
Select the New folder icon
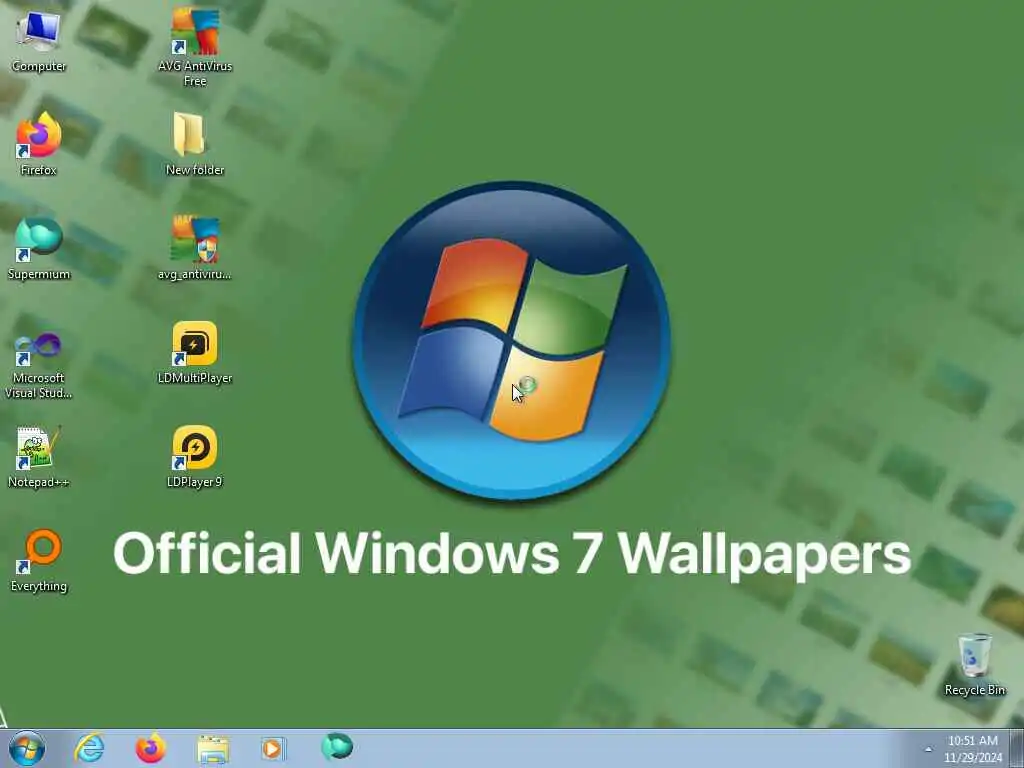(195, 144)
